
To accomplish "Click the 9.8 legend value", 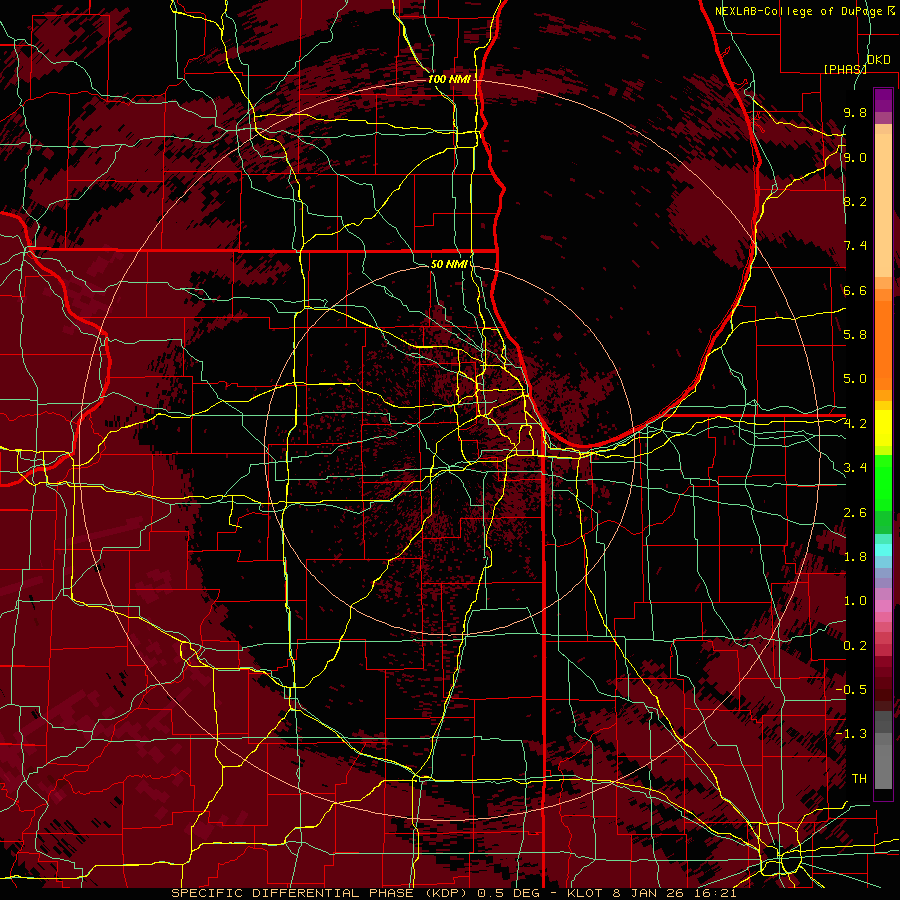I will (x=855, y=113).
